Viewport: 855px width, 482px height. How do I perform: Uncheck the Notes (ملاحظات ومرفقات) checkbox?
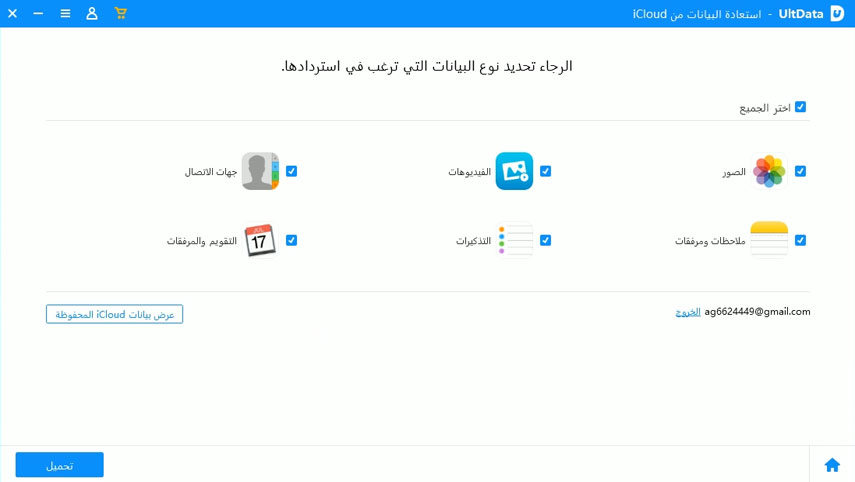800,240
